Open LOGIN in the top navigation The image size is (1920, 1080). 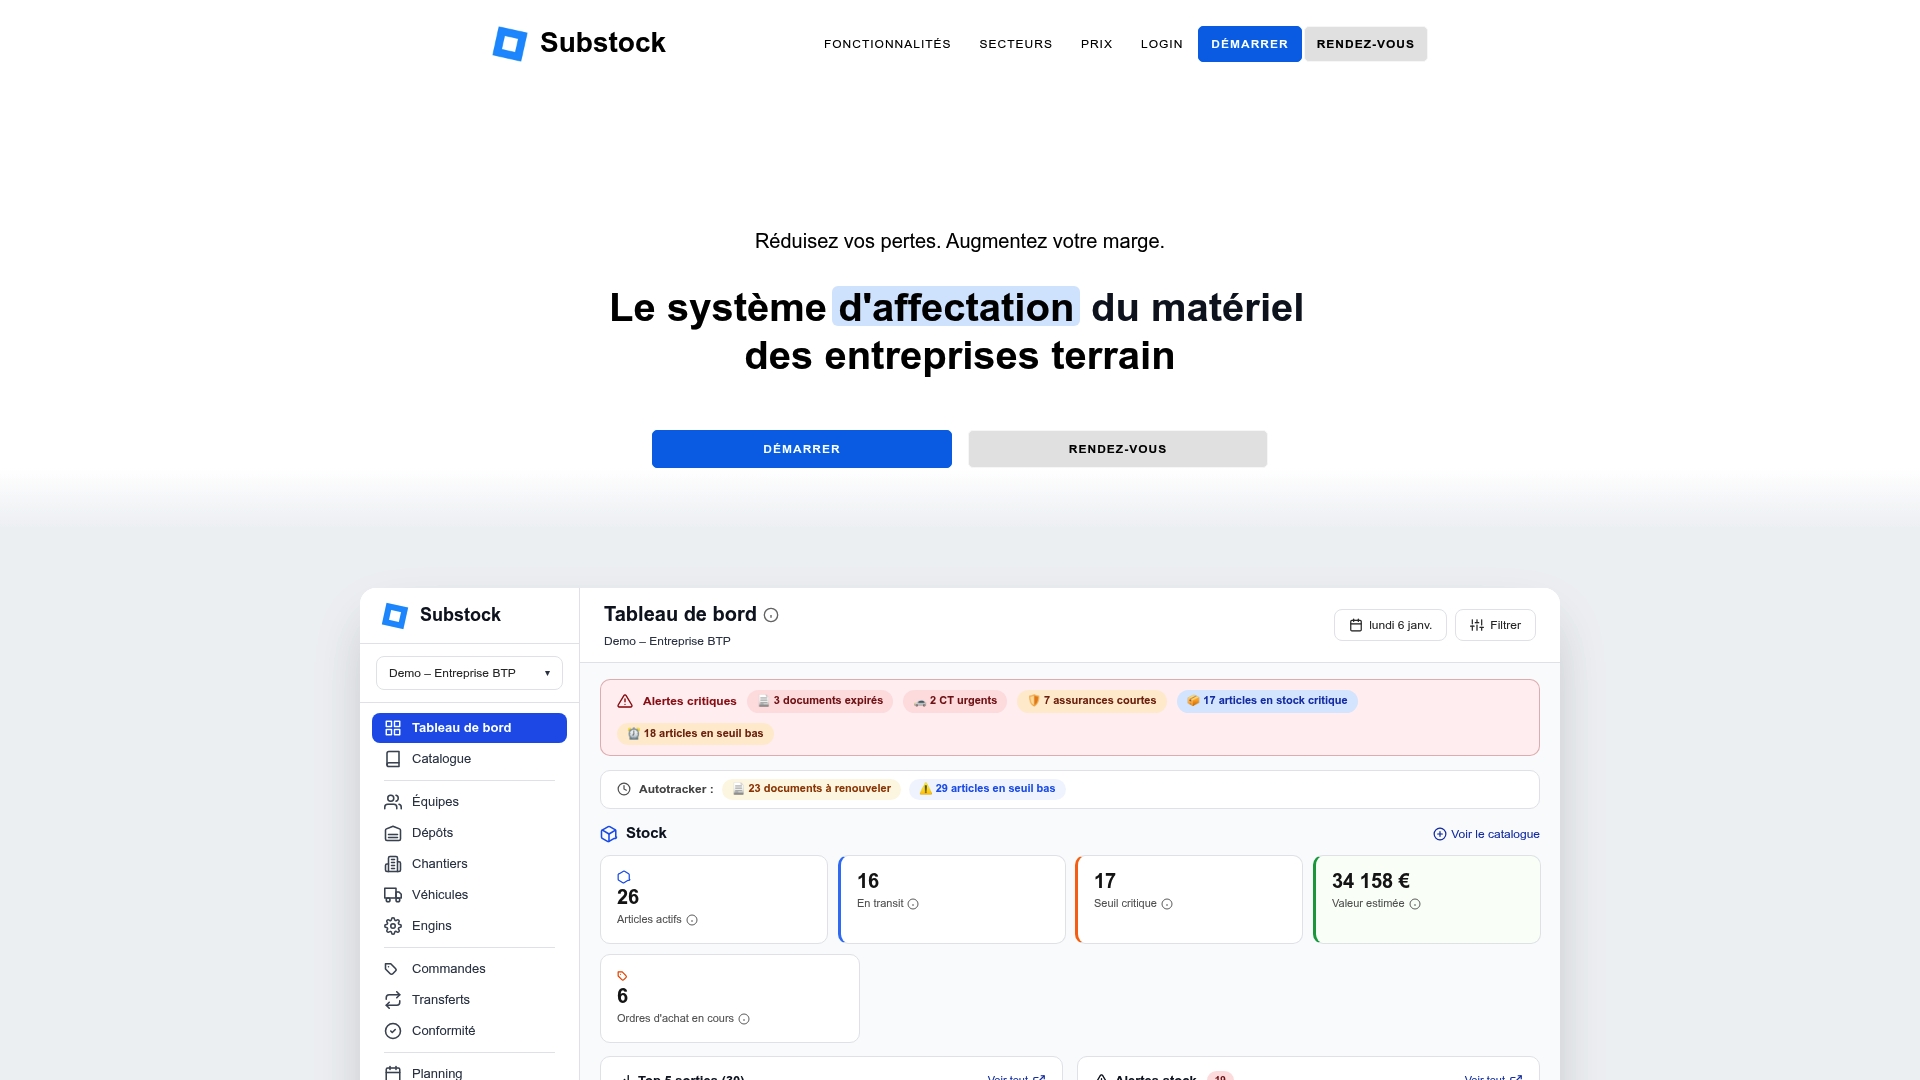coord(1161,44)
